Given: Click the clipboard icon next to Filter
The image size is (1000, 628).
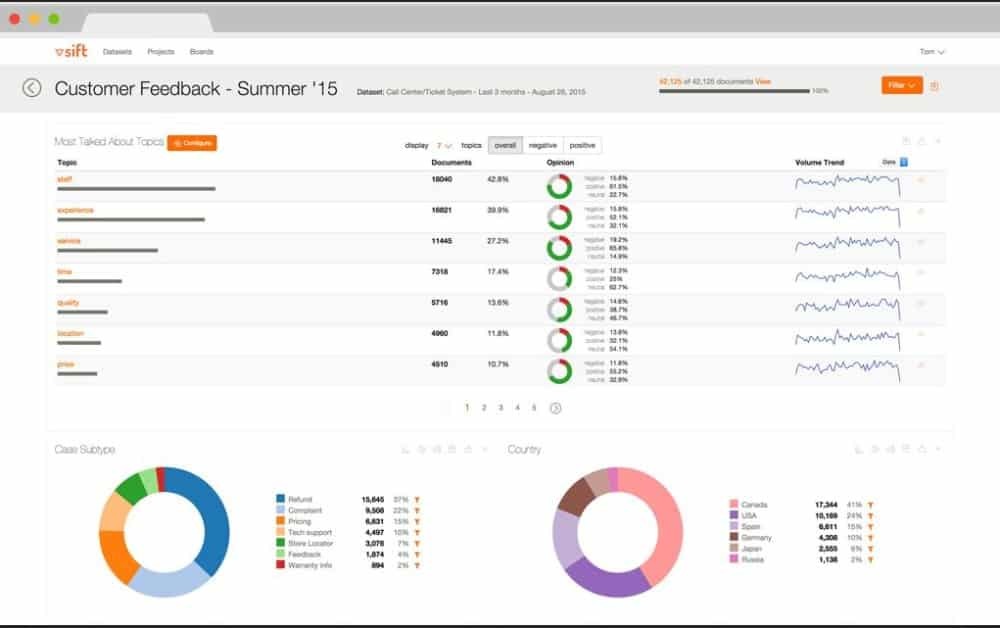Looking at the screenshot, I should click(x=934, y=86).
